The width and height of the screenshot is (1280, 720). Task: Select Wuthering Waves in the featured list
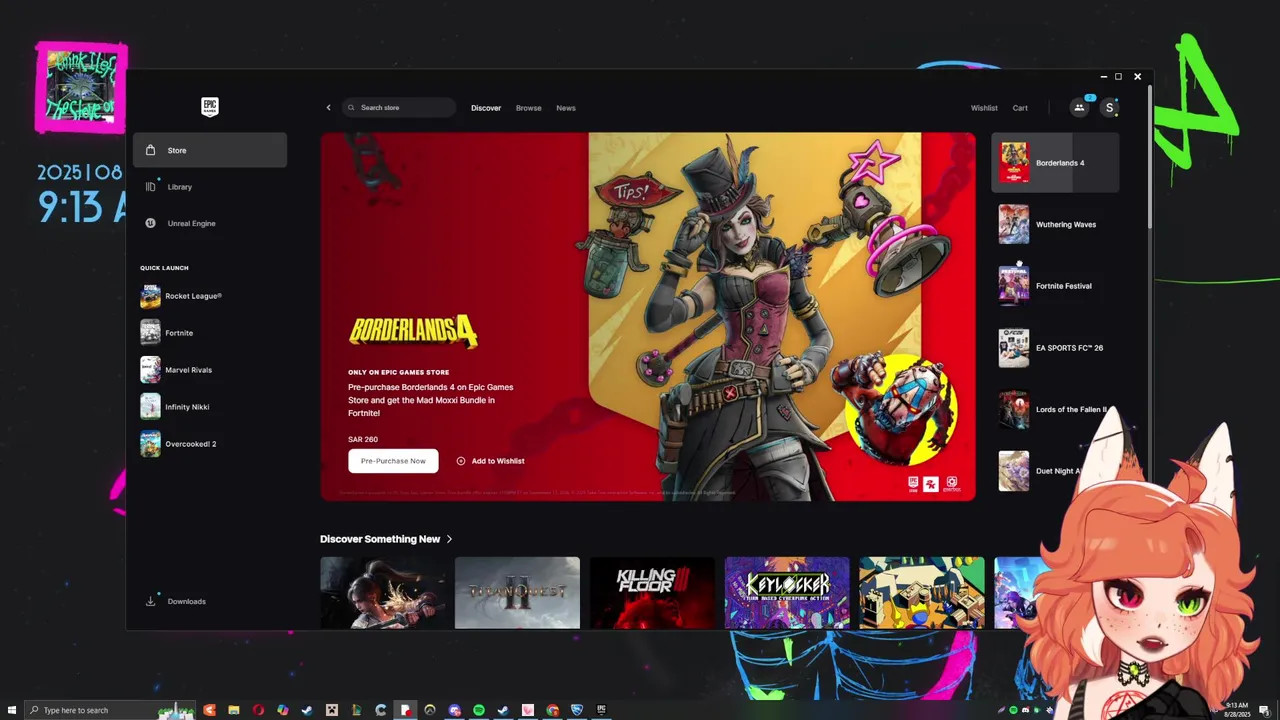point(1055,225)
